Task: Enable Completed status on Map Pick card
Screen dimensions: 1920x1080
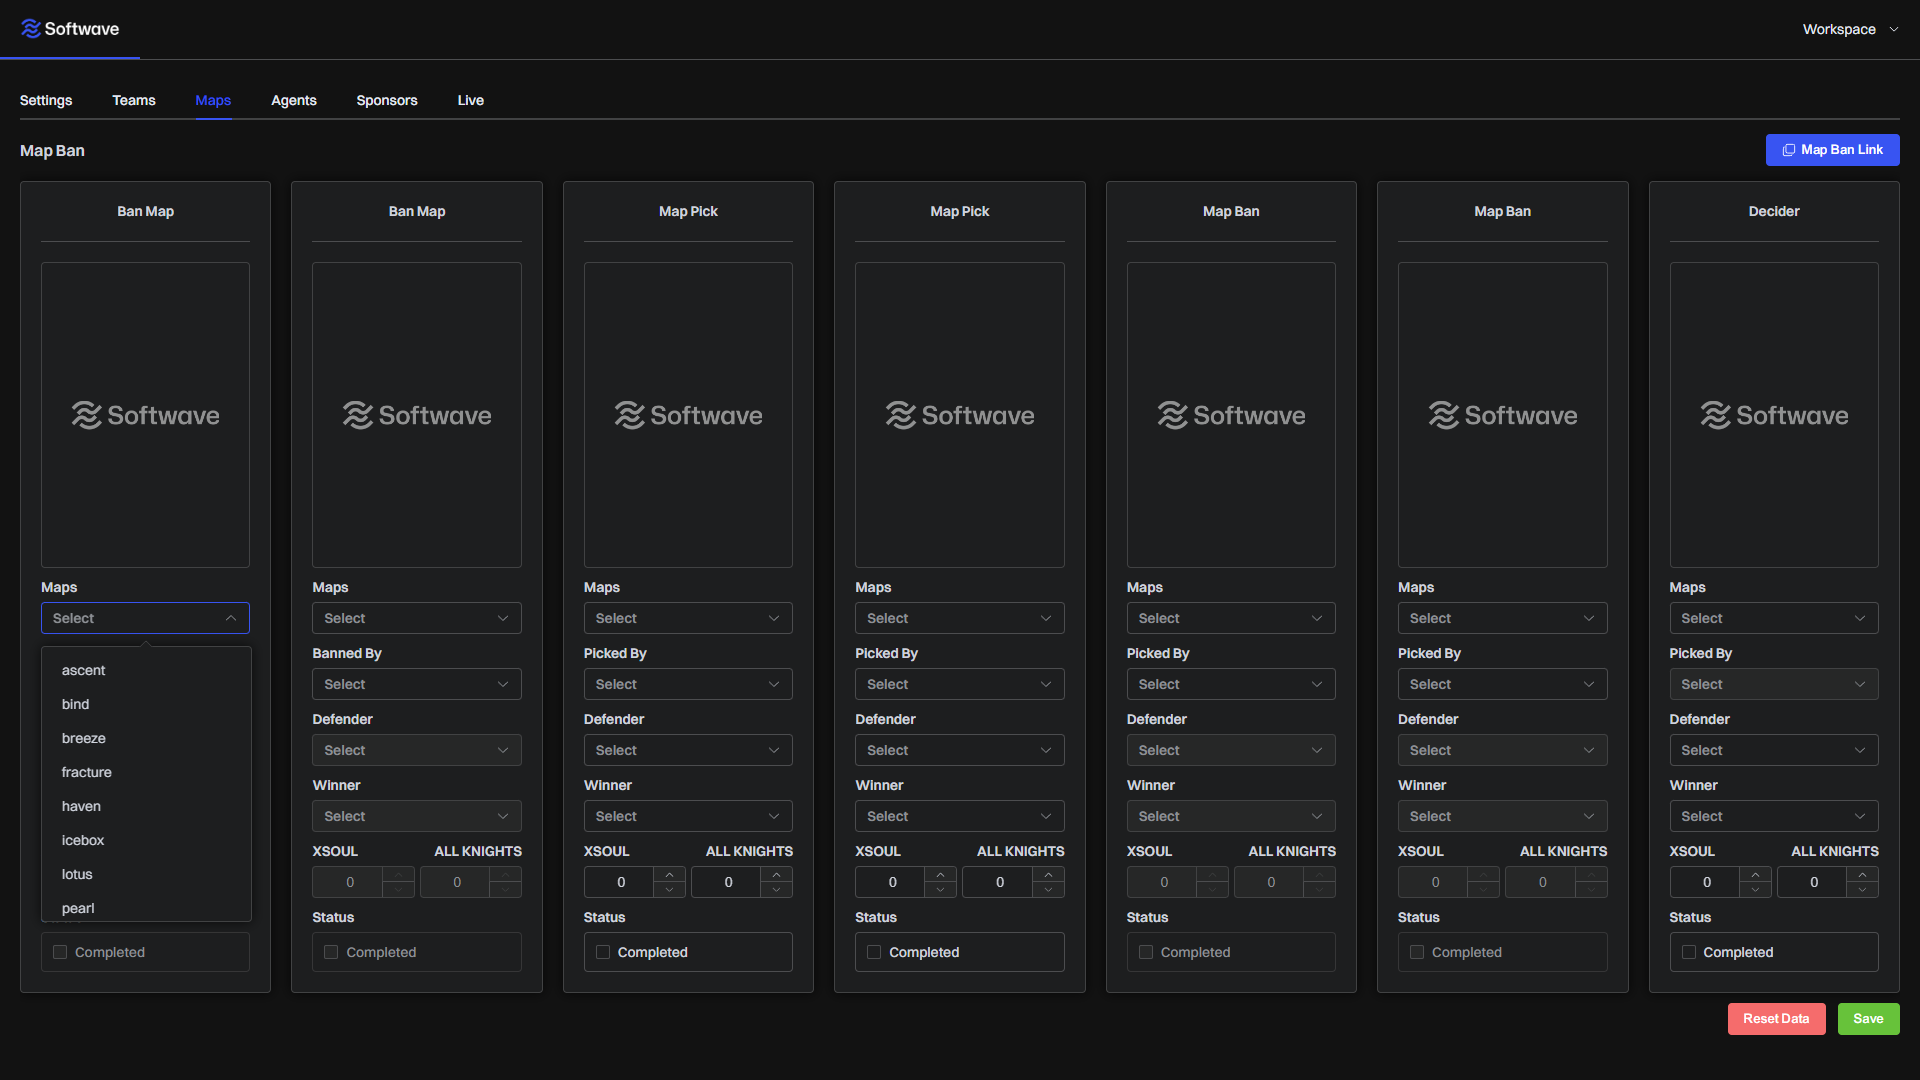Action: pos(603,951)
